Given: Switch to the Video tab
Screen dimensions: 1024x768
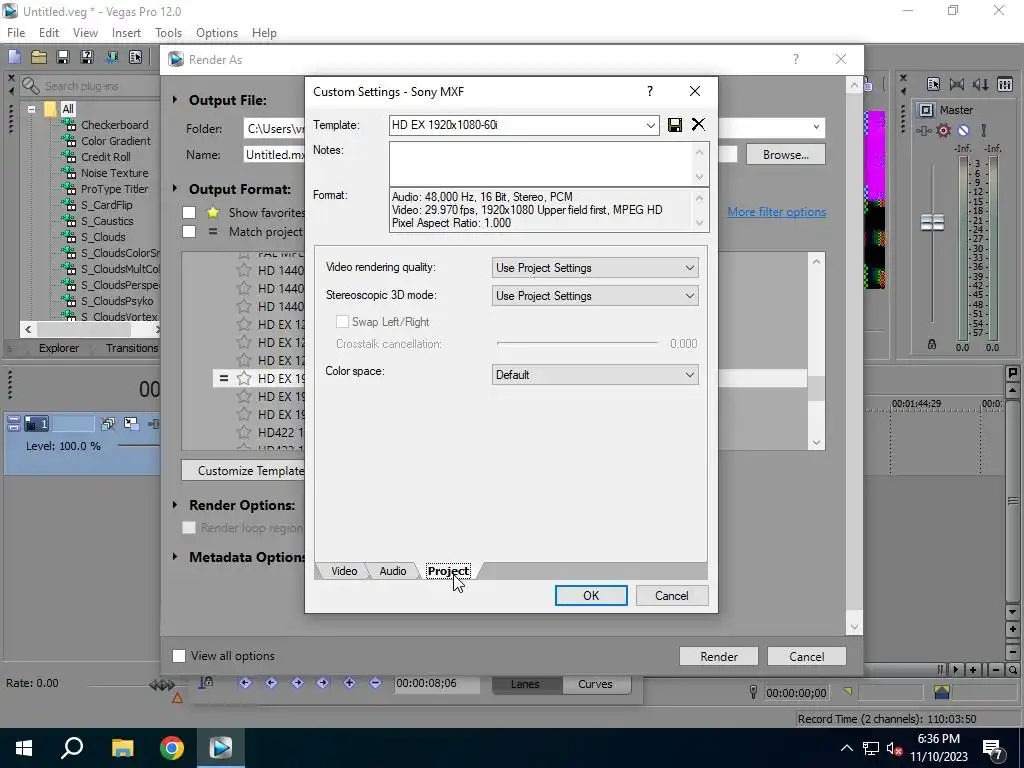Looking at the screenshot, I should tap(344, 571).
